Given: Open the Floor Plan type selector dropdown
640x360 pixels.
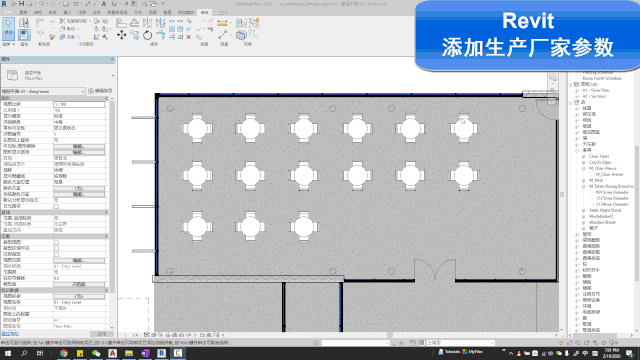Looking at the screenshot, I should [x=113, y=76].
